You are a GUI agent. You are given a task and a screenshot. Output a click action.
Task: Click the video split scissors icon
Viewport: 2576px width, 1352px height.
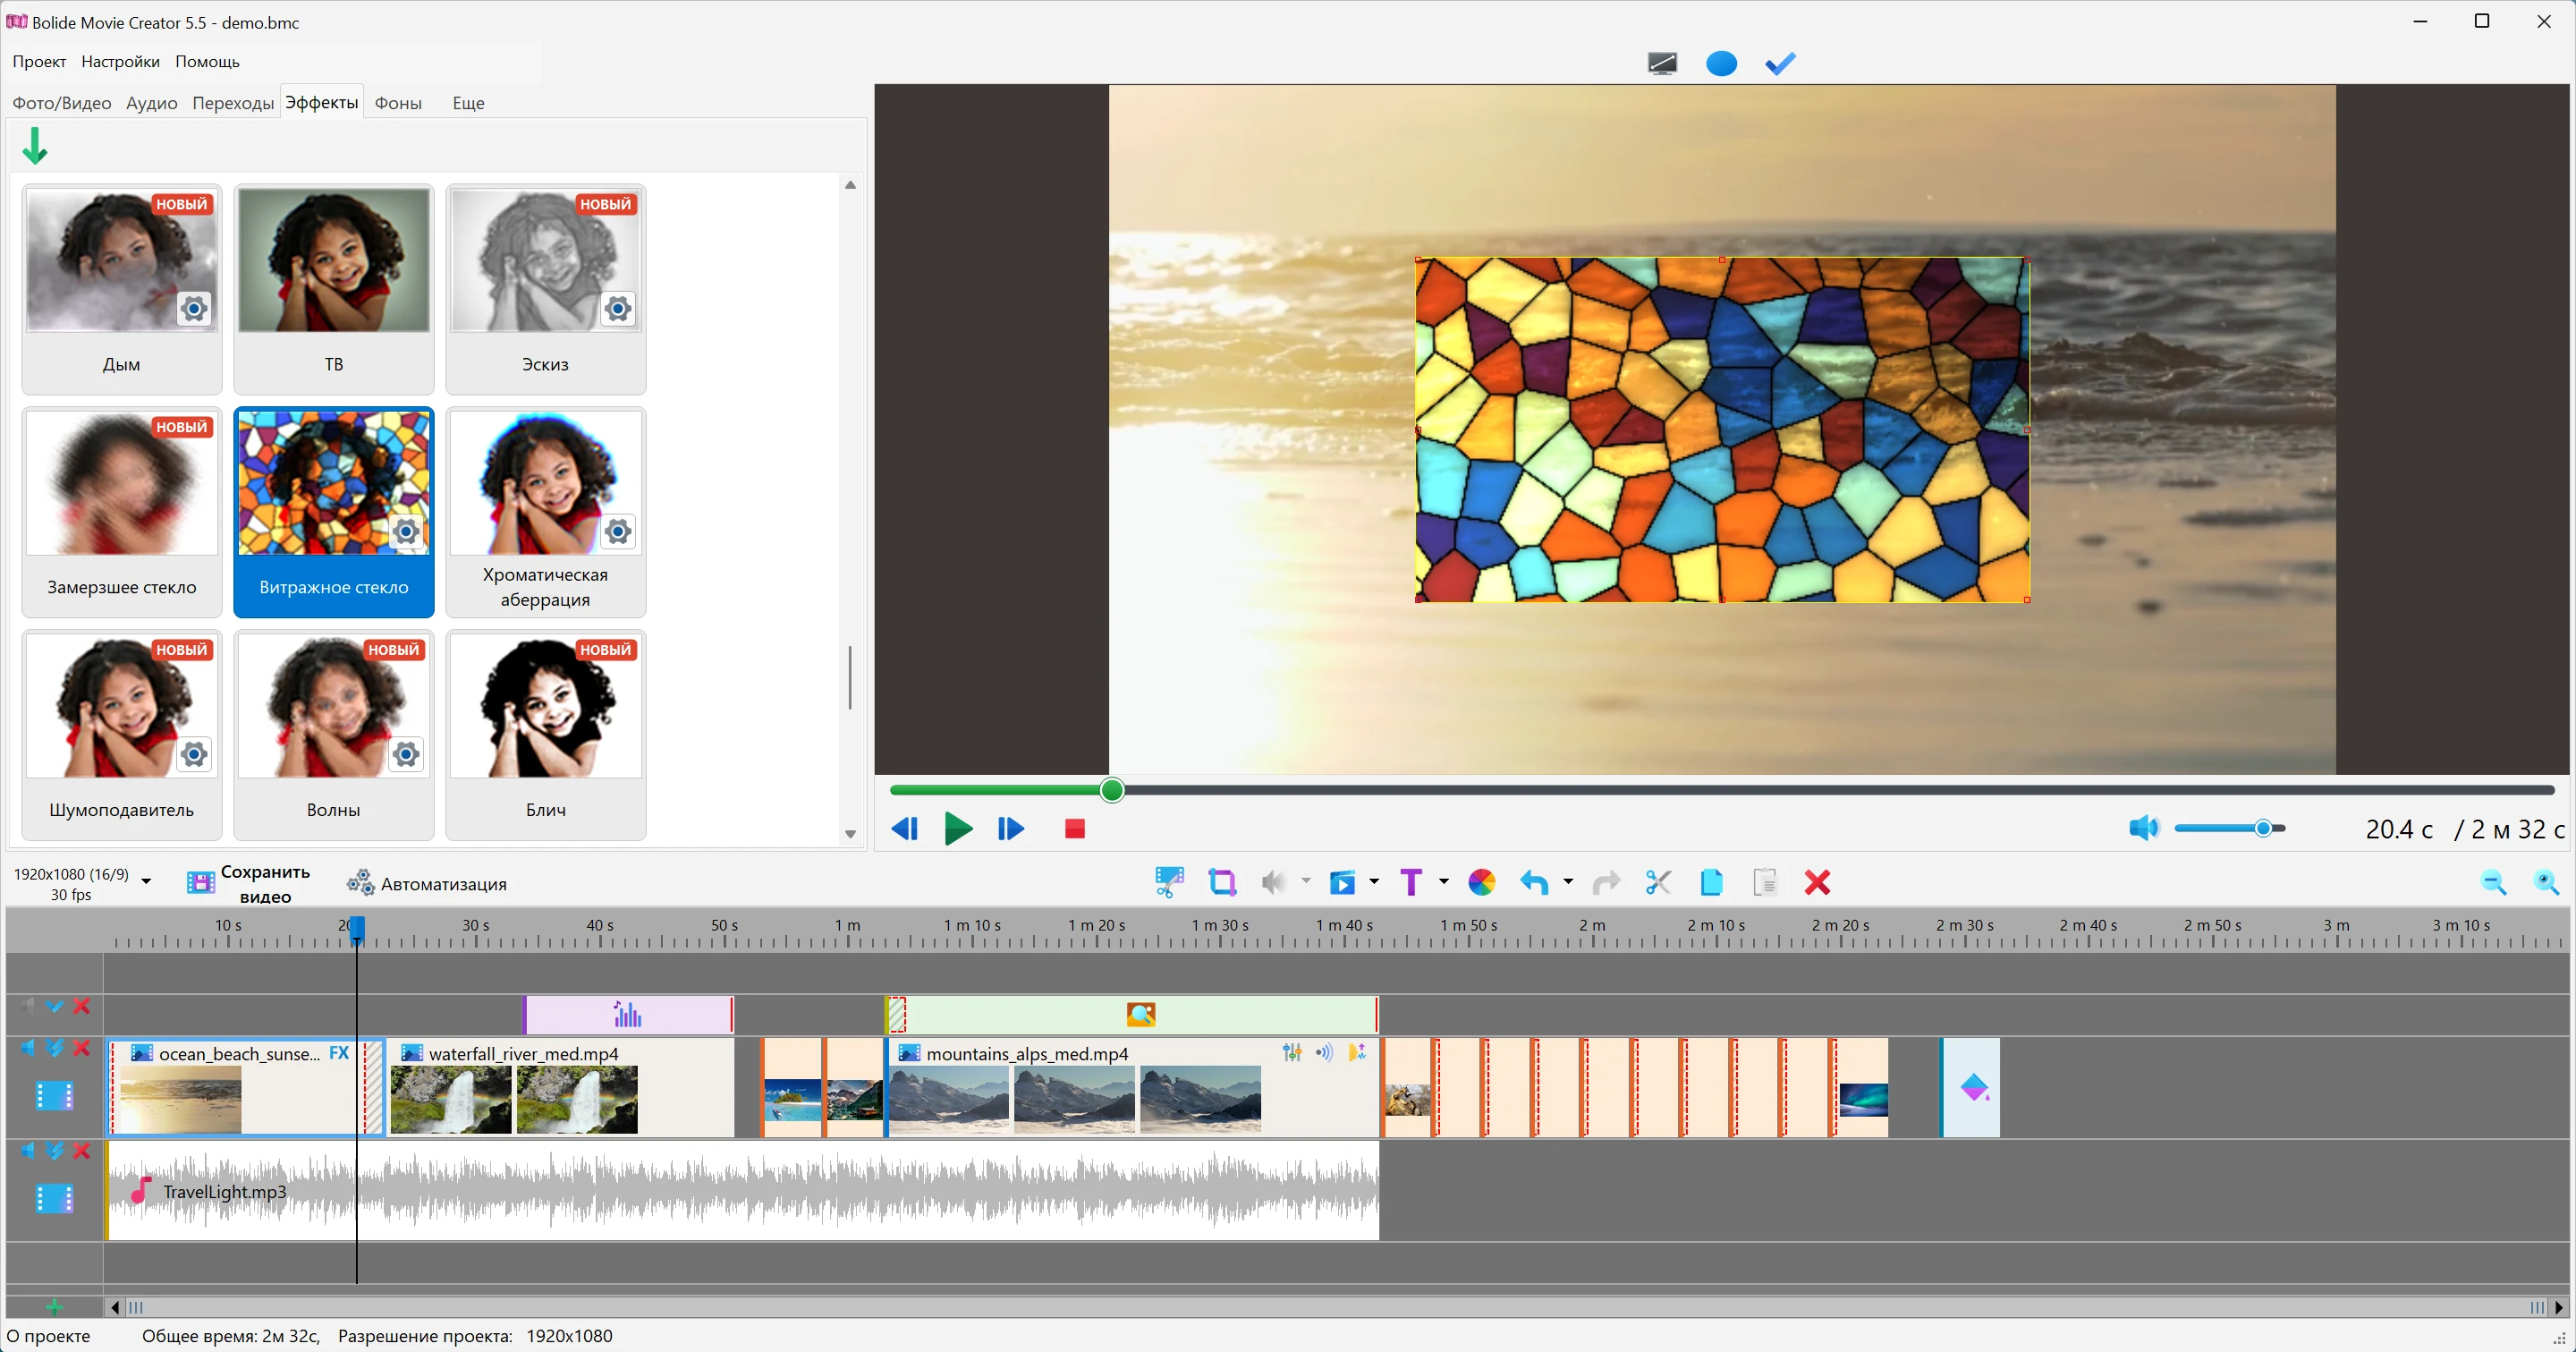coord(1168,882)
